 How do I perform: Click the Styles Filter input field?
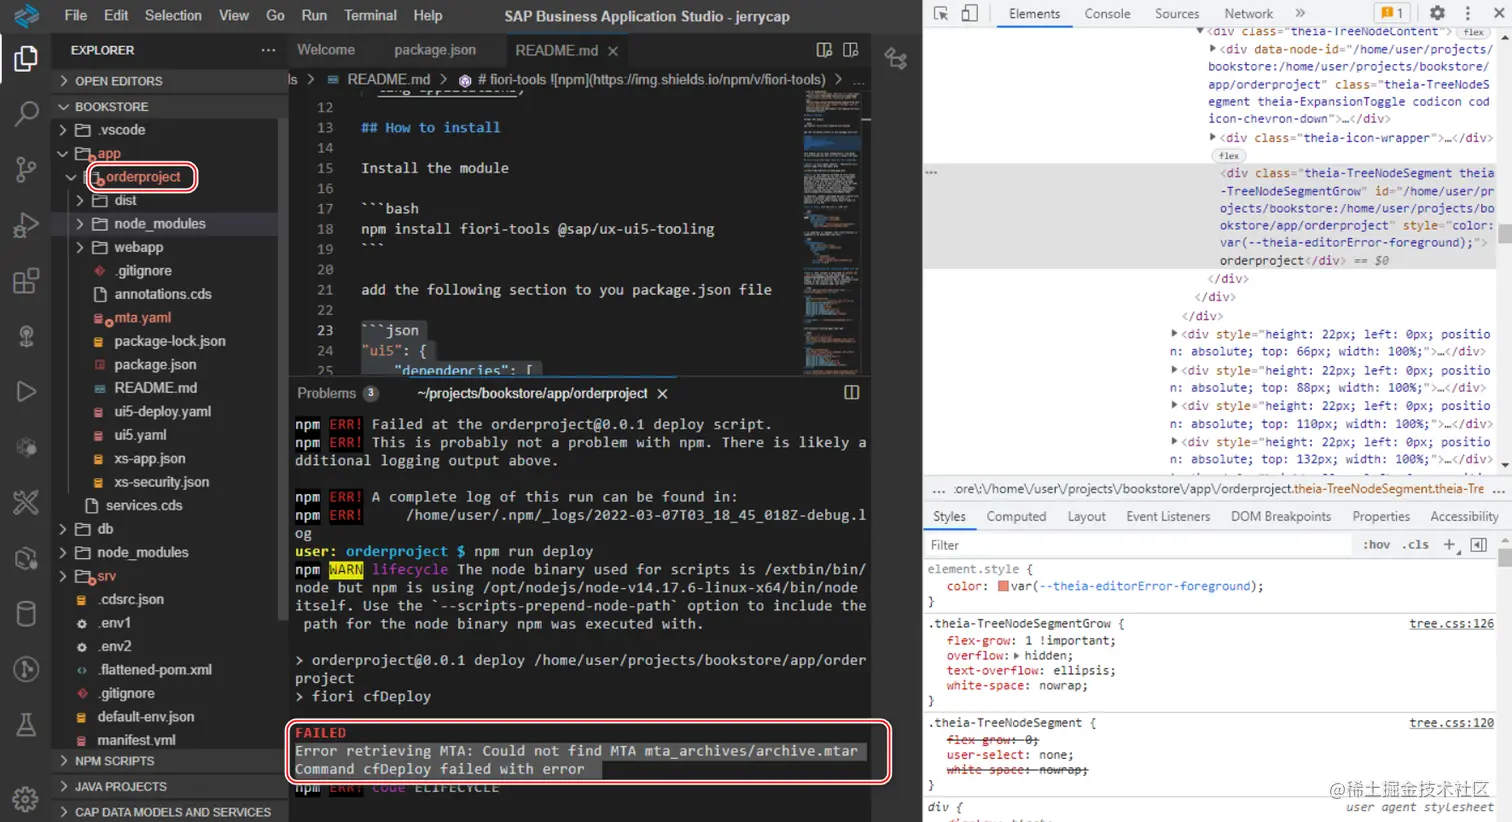pos(1139,545)
